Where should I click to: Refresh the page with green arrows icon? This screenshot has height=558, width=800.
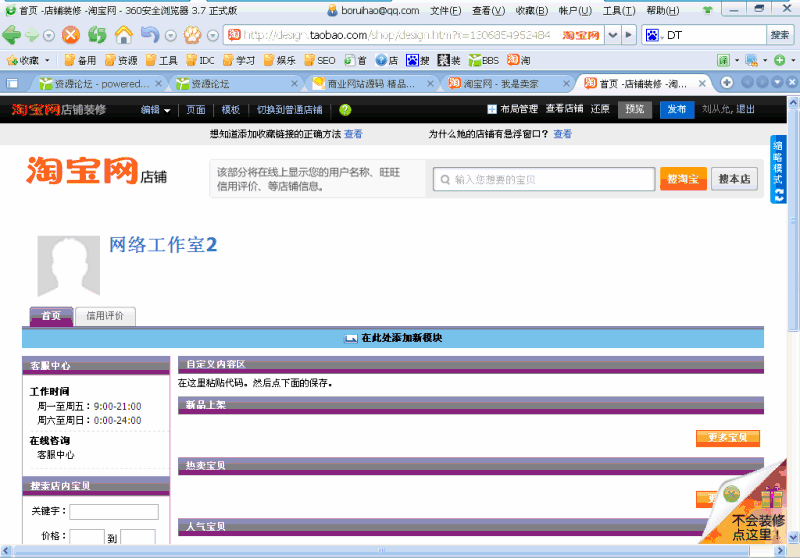pyautogui.click(x=97, y=35)
